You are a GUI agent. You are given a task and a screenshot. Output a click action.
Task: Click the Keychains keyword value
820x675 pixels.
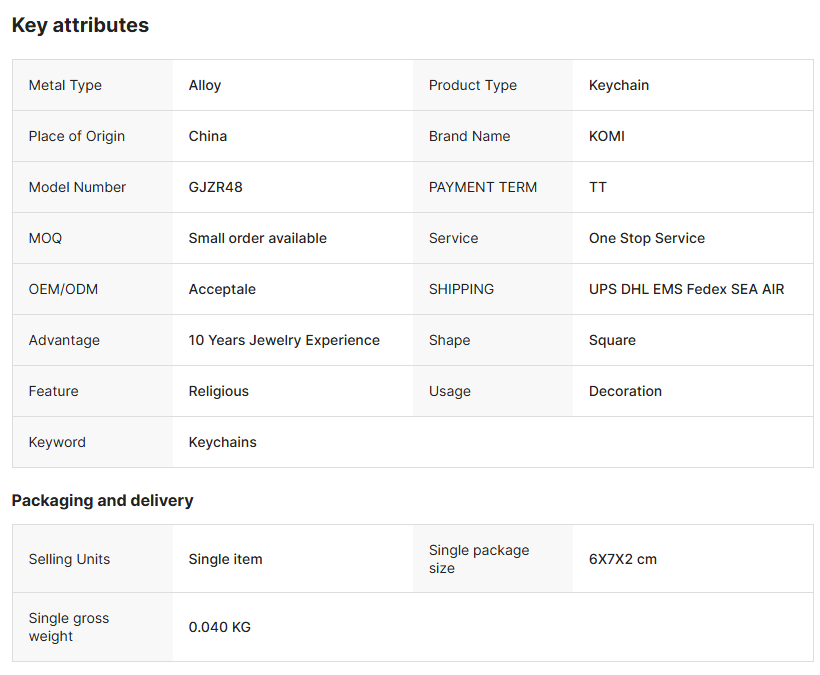pos(223,442)
